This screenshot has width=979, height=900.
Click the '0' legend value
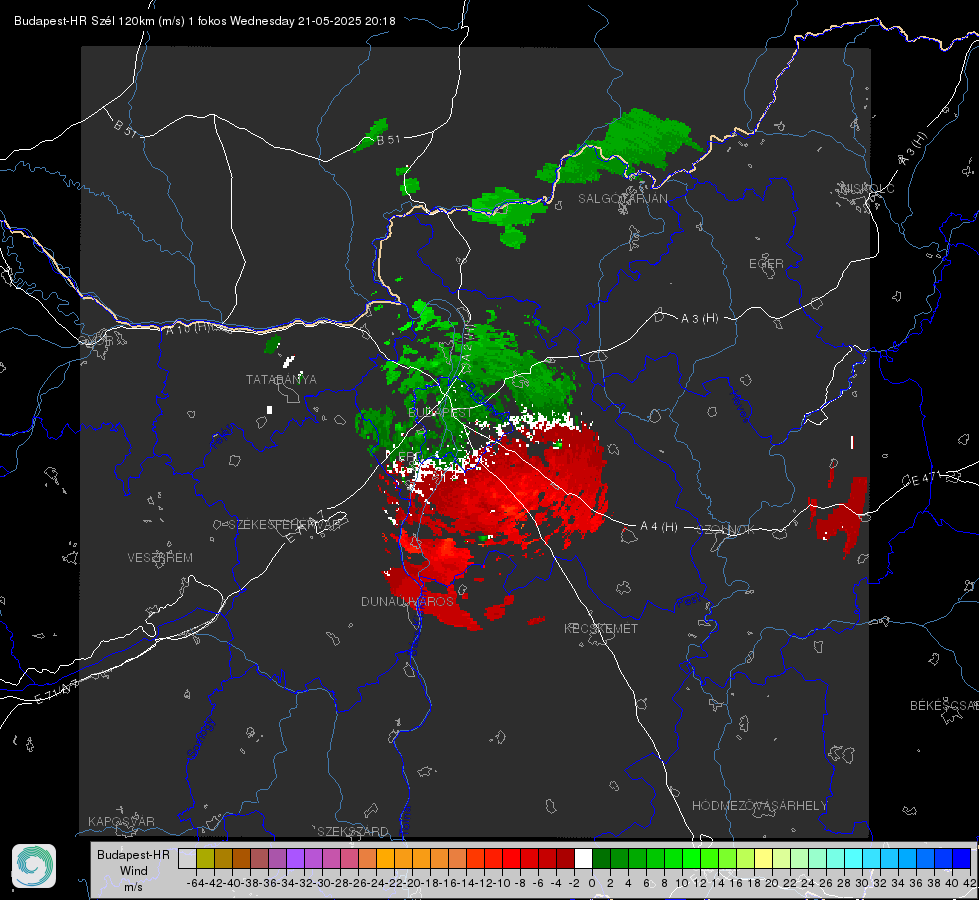coord(592,883)
